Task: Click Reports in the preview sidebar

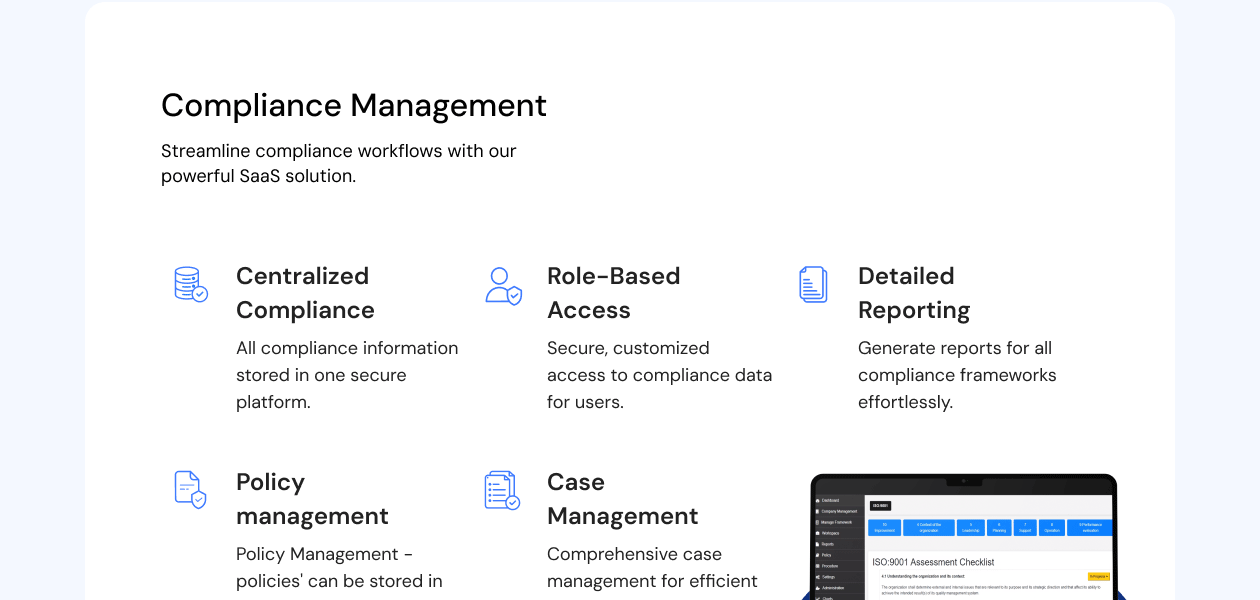Action: 828,544
